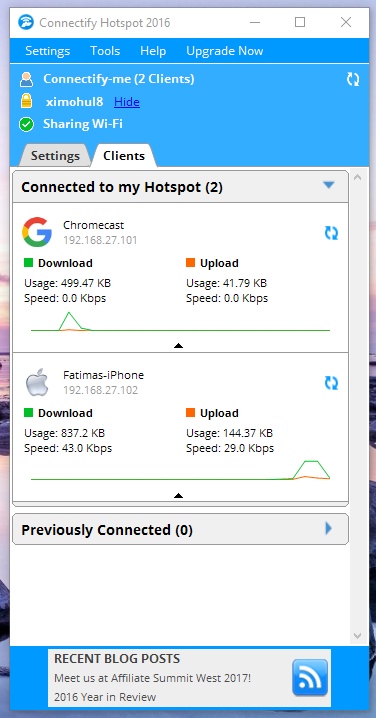Click the yellow padlock password icon
This screenshot has width=376, height=718.
[x=27, y=101]
